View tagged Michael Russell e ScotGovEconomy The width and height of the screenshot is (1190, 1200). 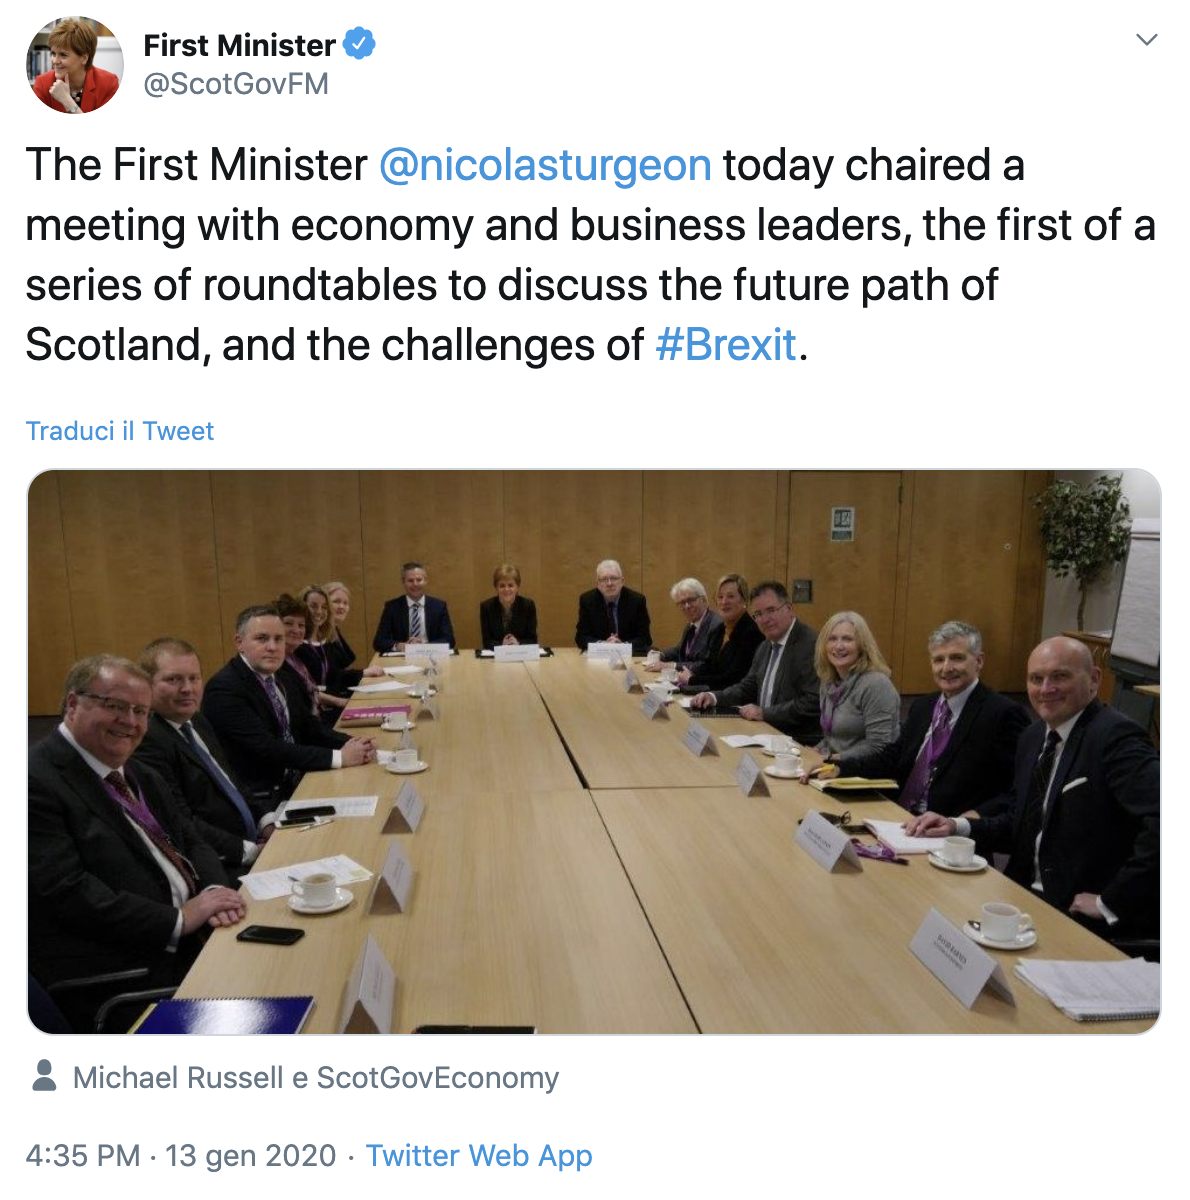pos(316,1078)
